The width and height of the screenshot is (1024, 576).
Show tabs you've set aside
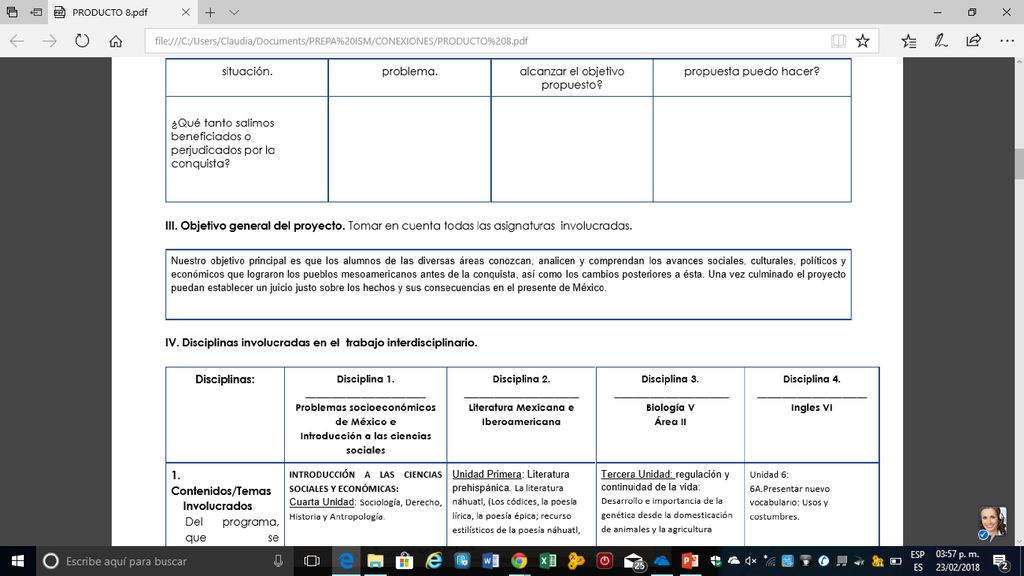pyautogui.click(x=12, y=12)
